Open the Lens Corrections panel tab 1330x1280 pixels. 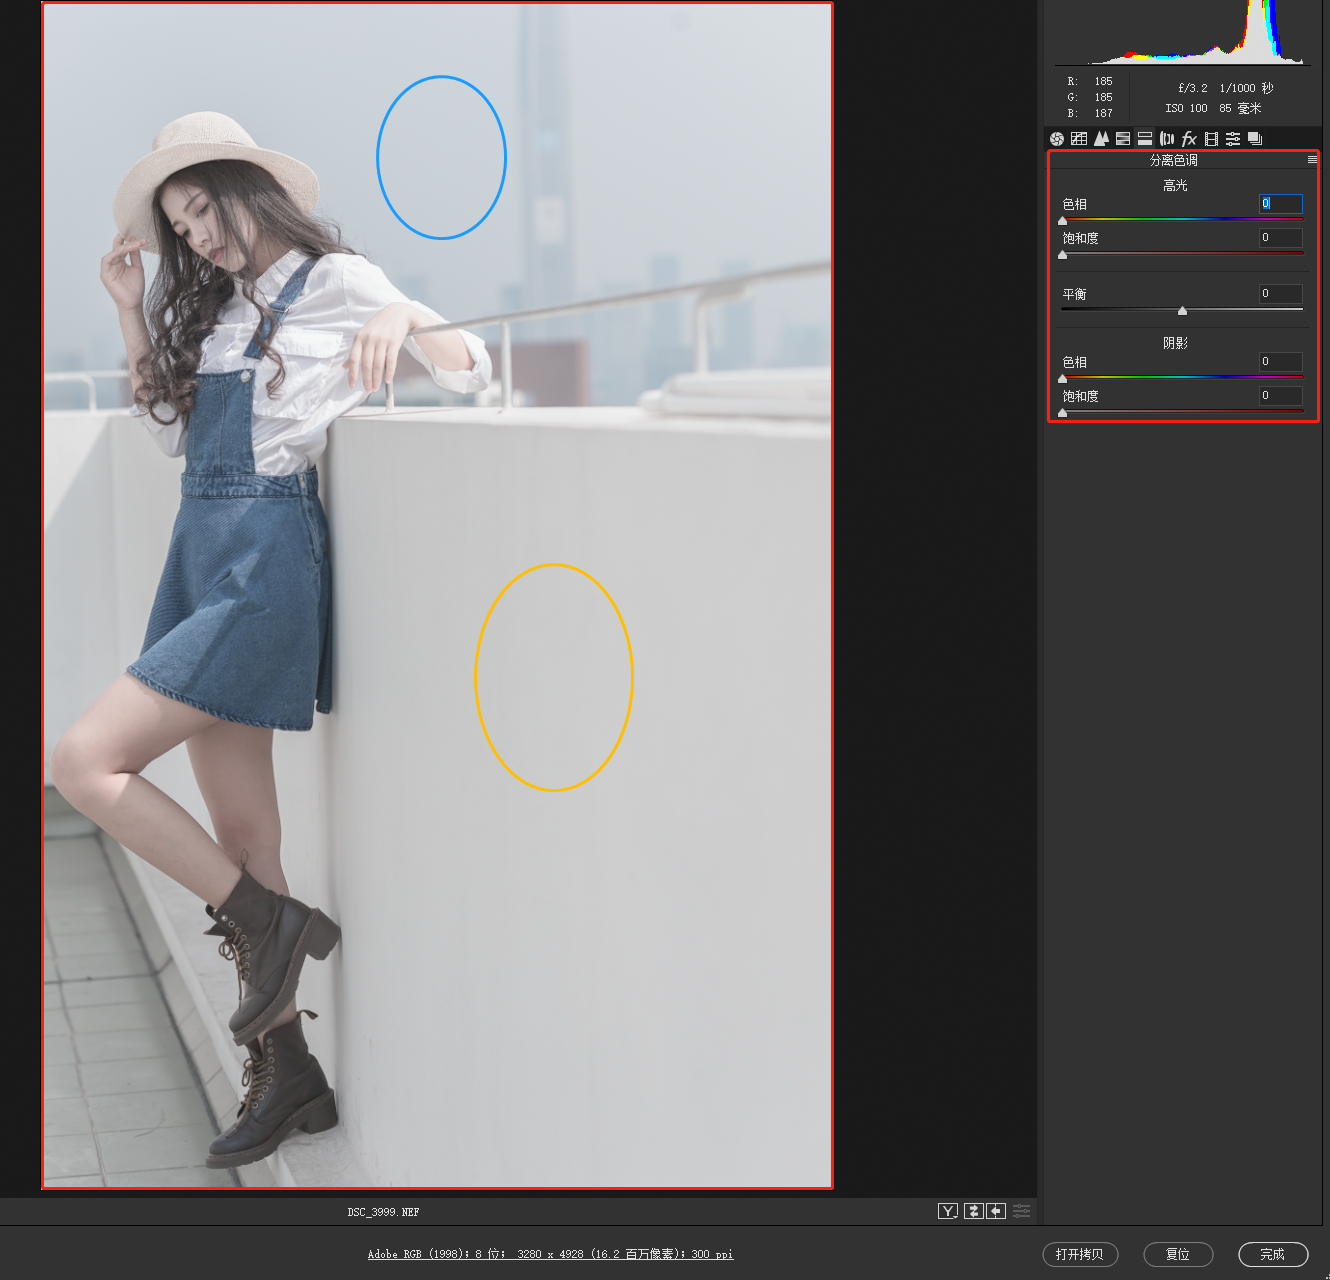1167,139
